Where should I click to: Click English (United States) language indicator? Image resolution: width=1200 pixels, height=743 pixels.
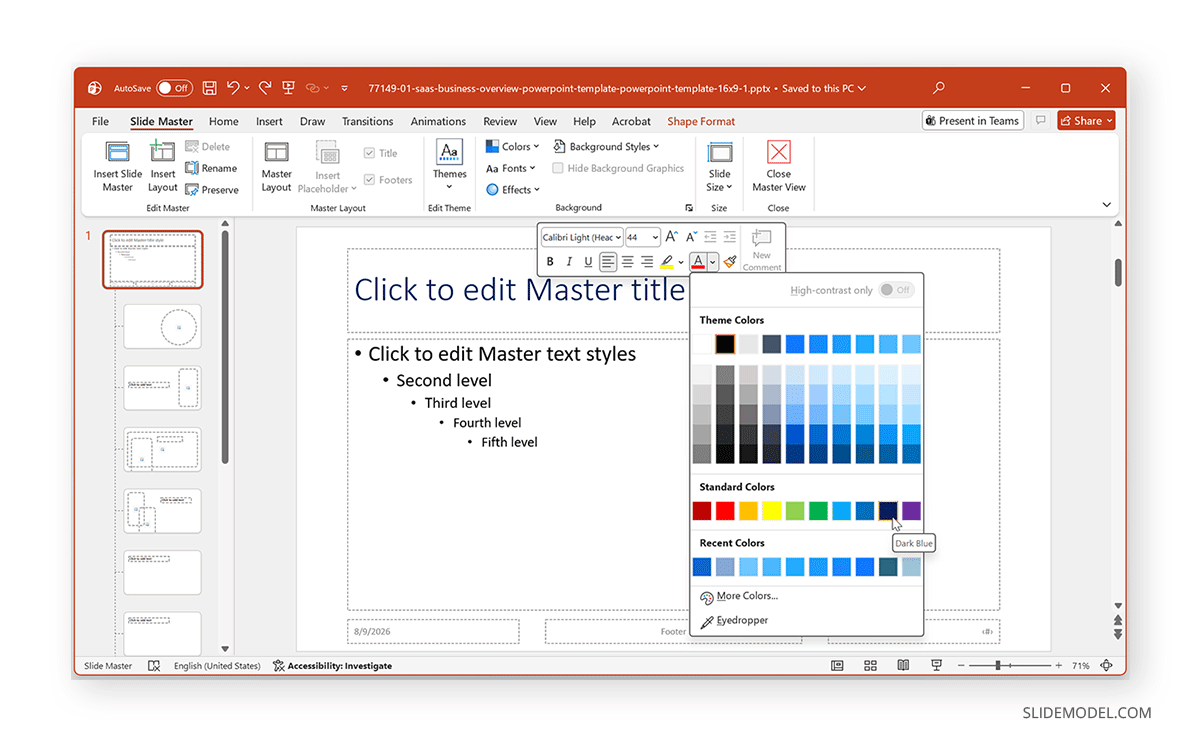coord(217,665)
